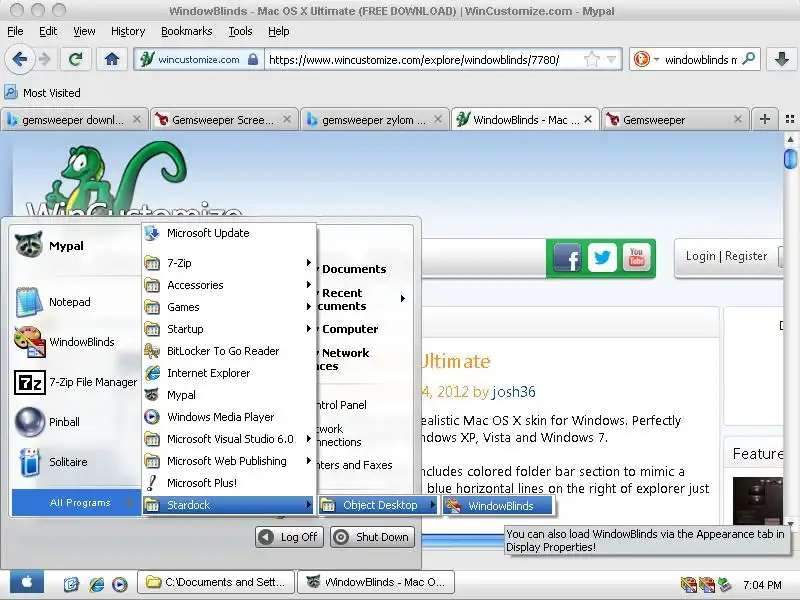This screenshot has height=600, width=800.
Task: Launch WindowBlinds from Object Desktop submenu
Action: point(498,506)
